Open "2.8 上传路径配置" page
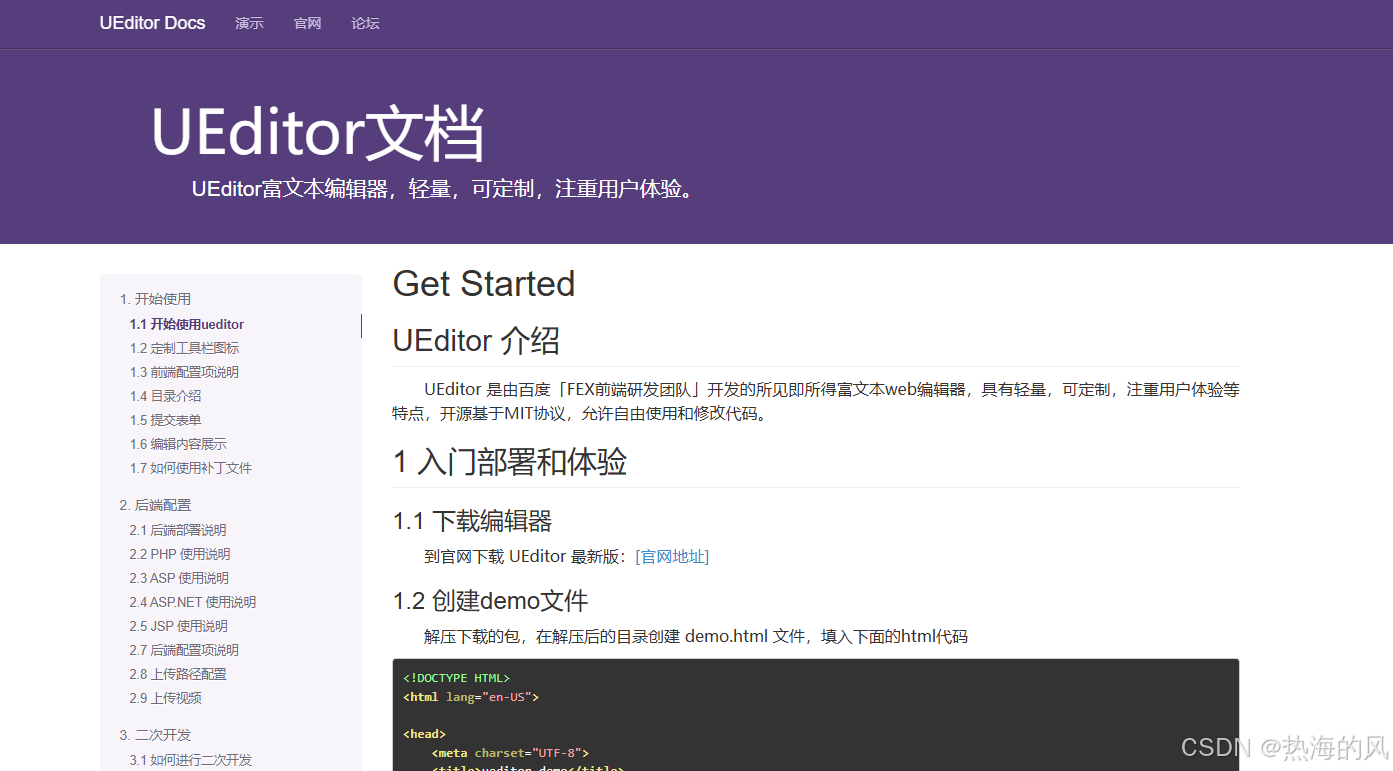Viewport: 1393px width, 771px height. coord(179,673)
